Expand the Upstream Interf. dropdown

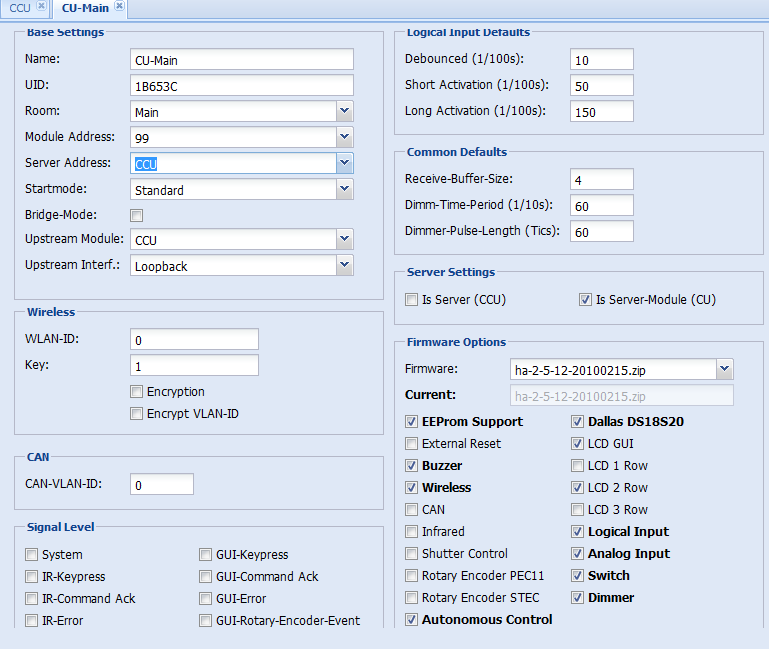click(x=345, y=265)
